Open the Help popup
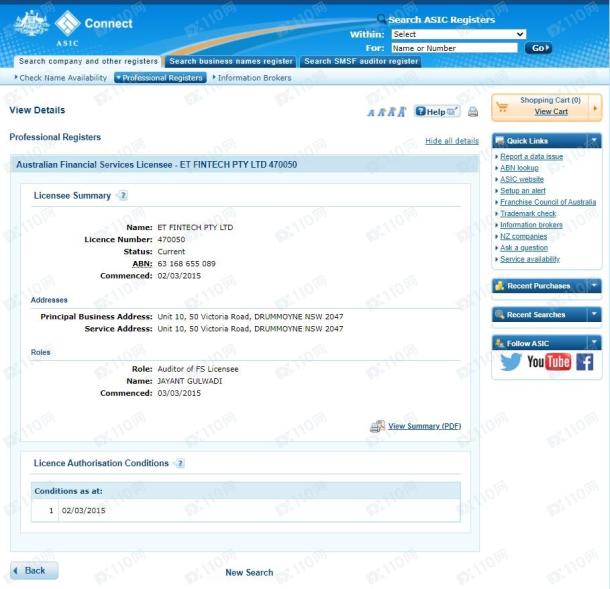This screenshot has height=589, width=610. pyautogui.click(x=437, y=111)
